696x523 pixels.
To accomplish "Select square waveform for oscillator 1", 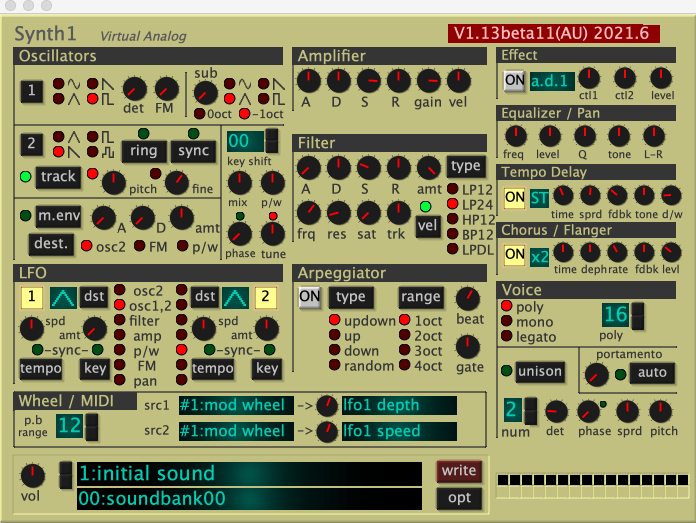I will pos(92,99).
